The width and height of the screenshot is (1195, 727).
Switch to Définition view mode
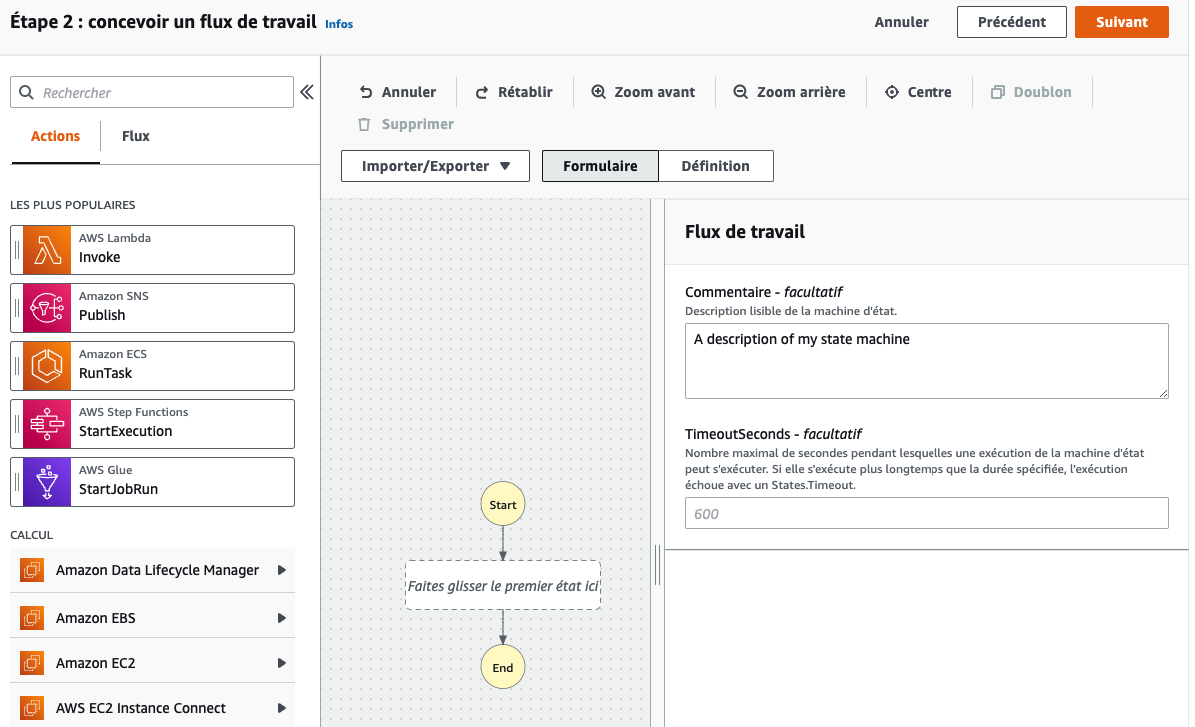pos(716,166)
